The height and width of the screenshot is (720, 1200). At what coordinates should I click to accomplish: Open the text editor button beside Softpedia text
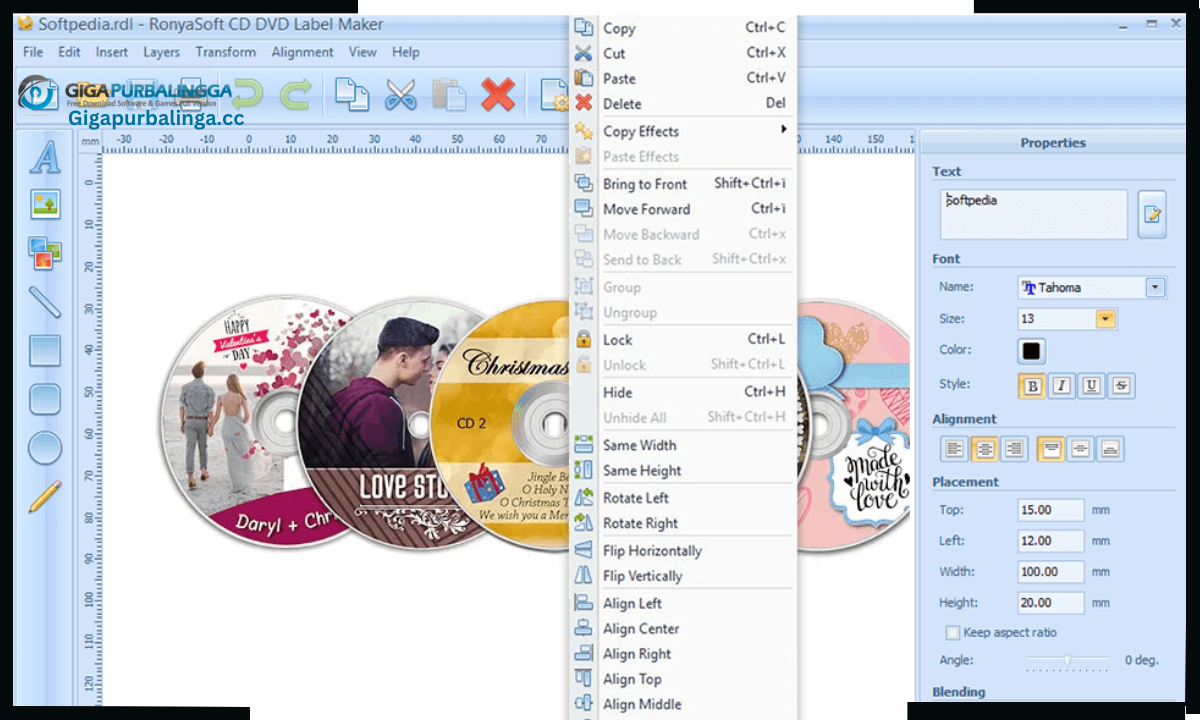coord(1152,214)
